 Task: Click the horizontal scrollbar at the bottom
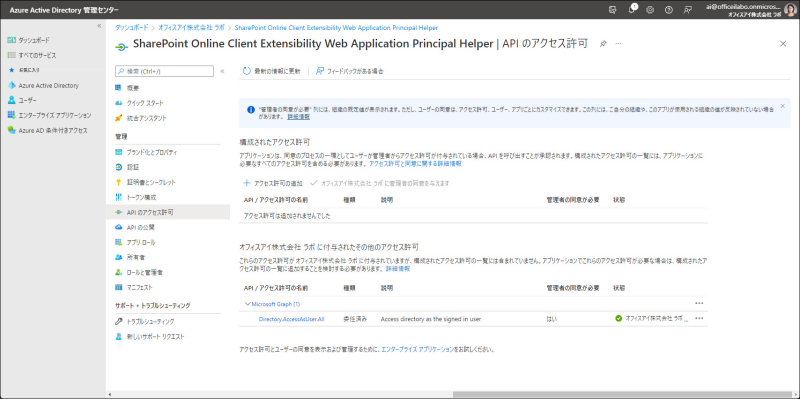(x=622, y=394)
